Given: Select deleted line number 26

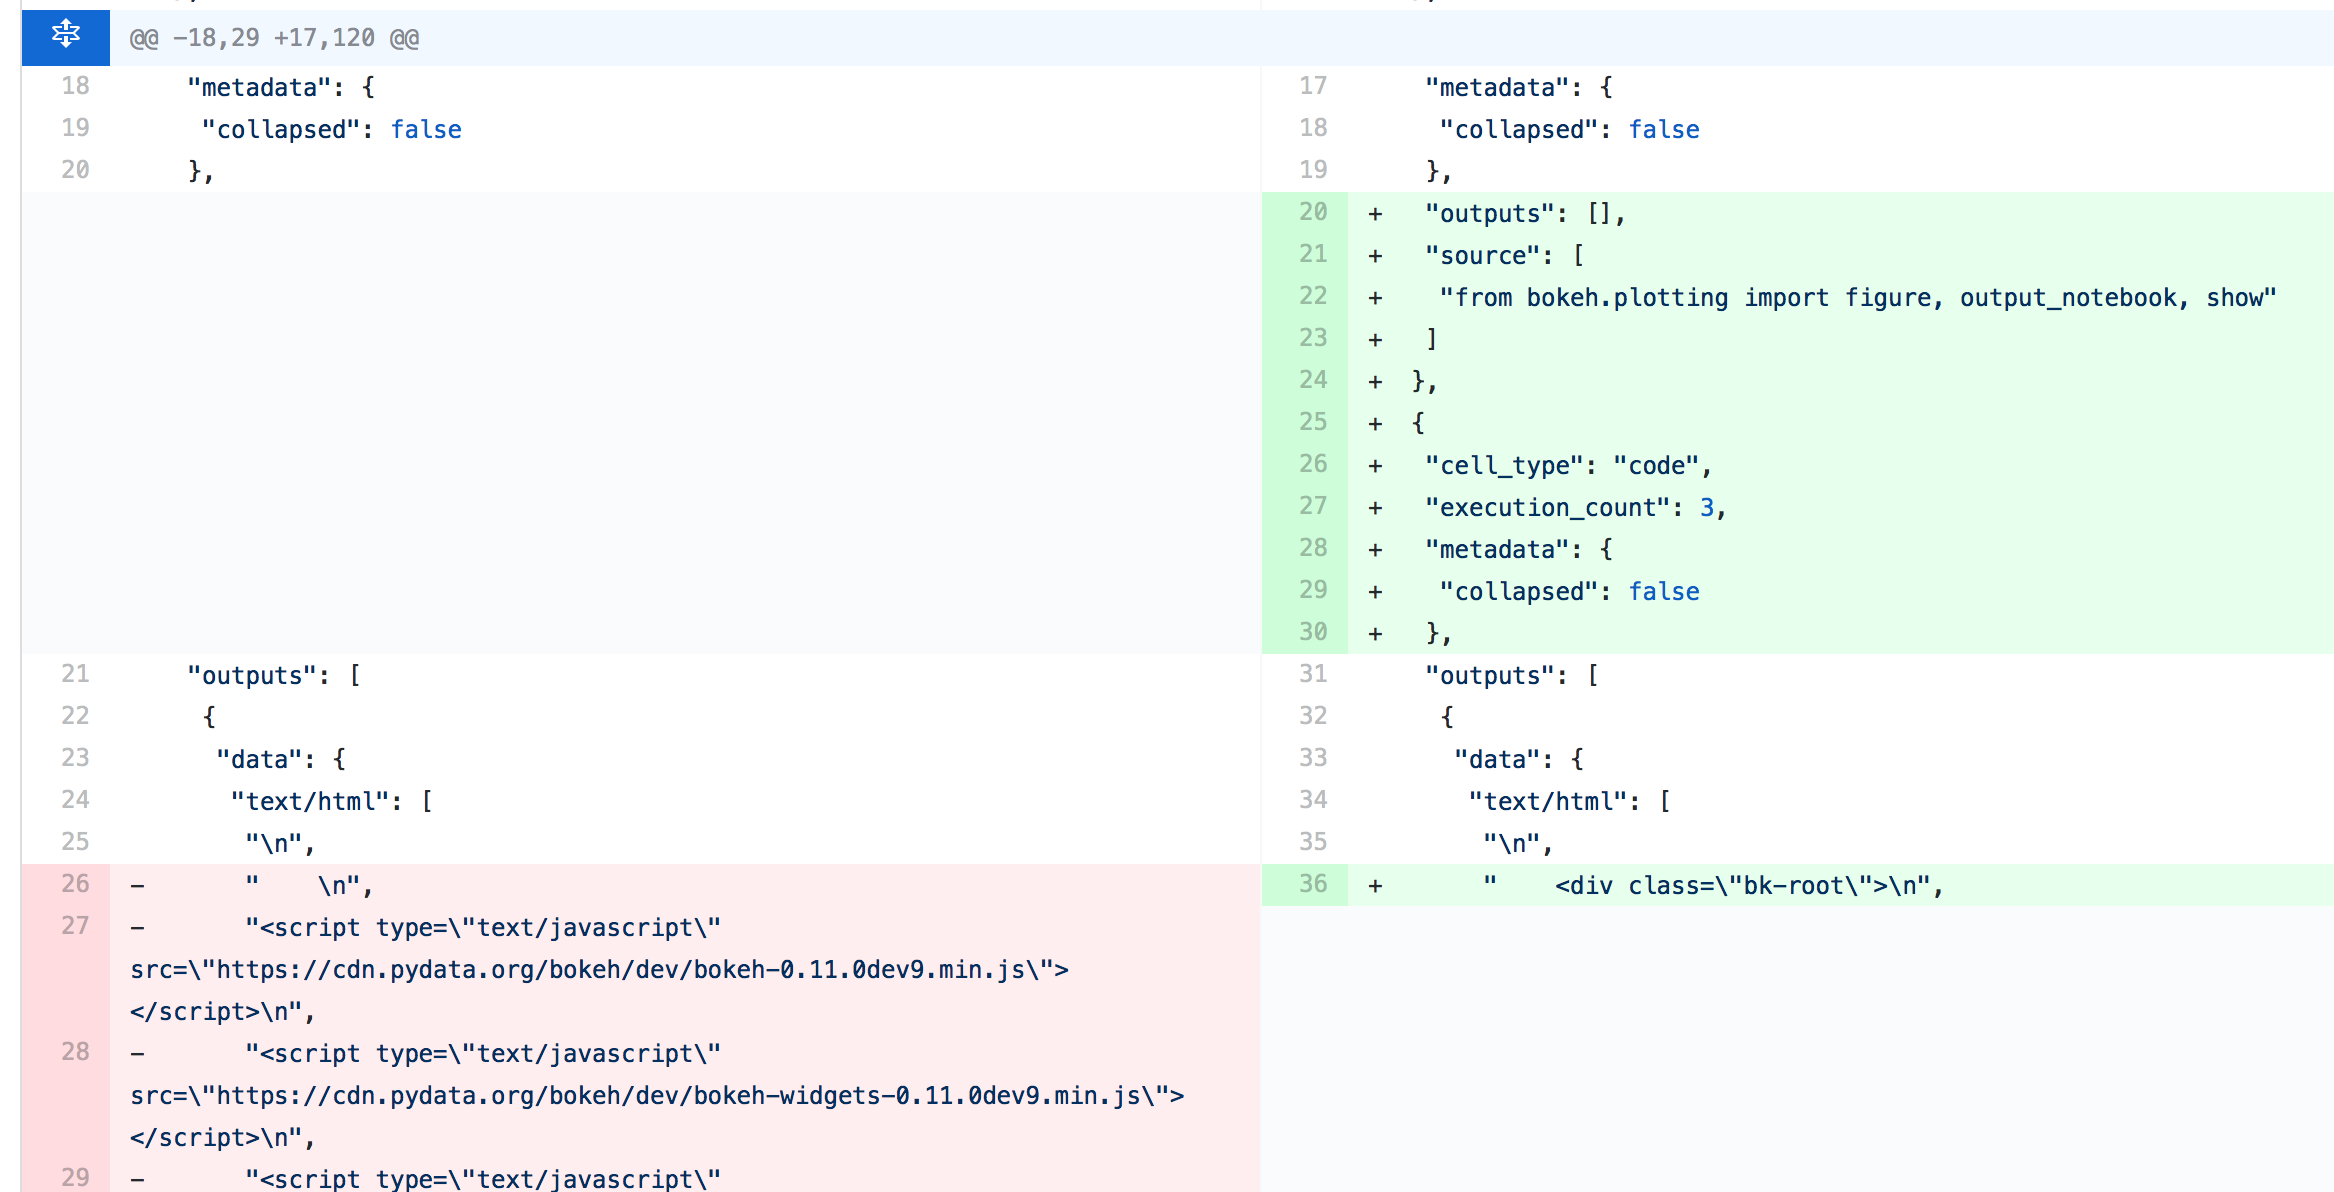Looking at the screenshot, I should [x=75, y=884].
